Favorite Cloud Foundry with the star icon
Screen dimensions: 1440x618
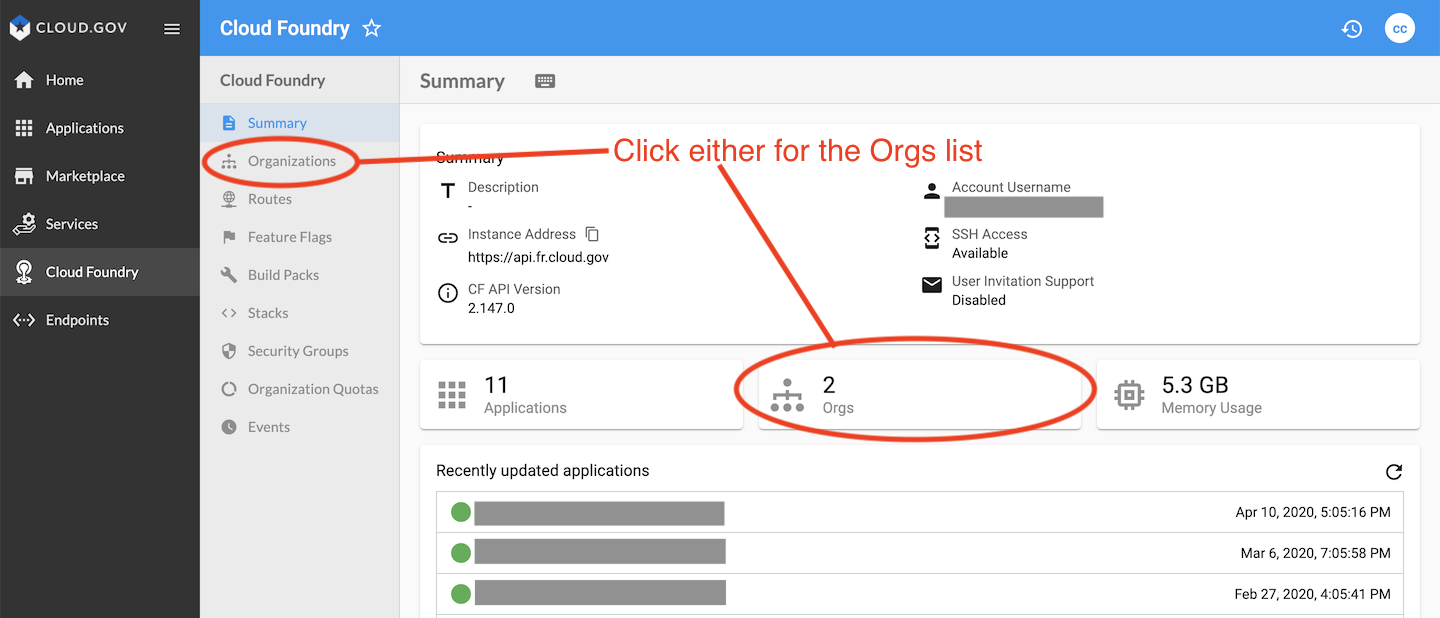(372, 28)
